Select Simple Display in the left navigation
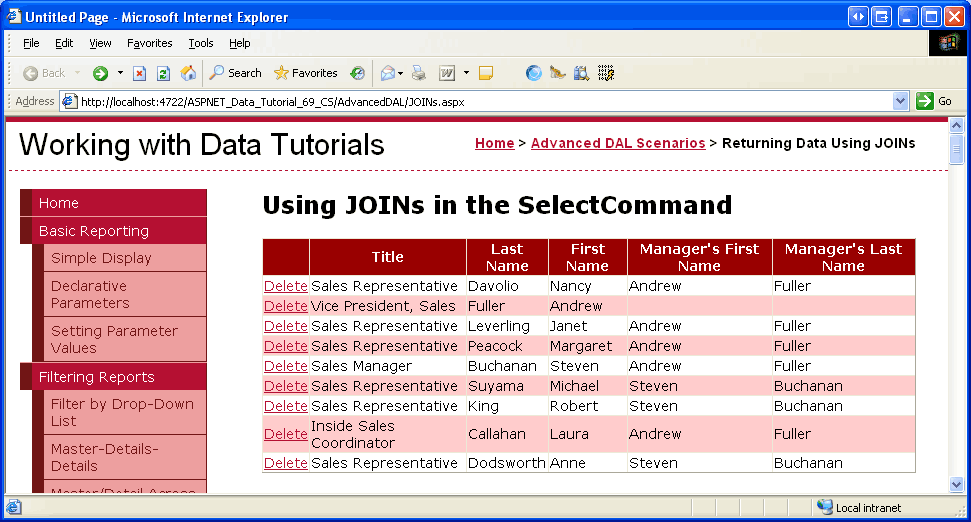971x522 pixels. [x=101, y=258]
